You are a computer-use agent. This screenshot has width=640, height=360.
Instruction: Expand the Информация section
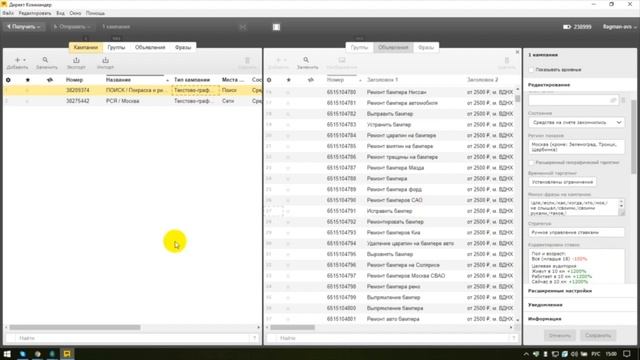click(544, 319)
